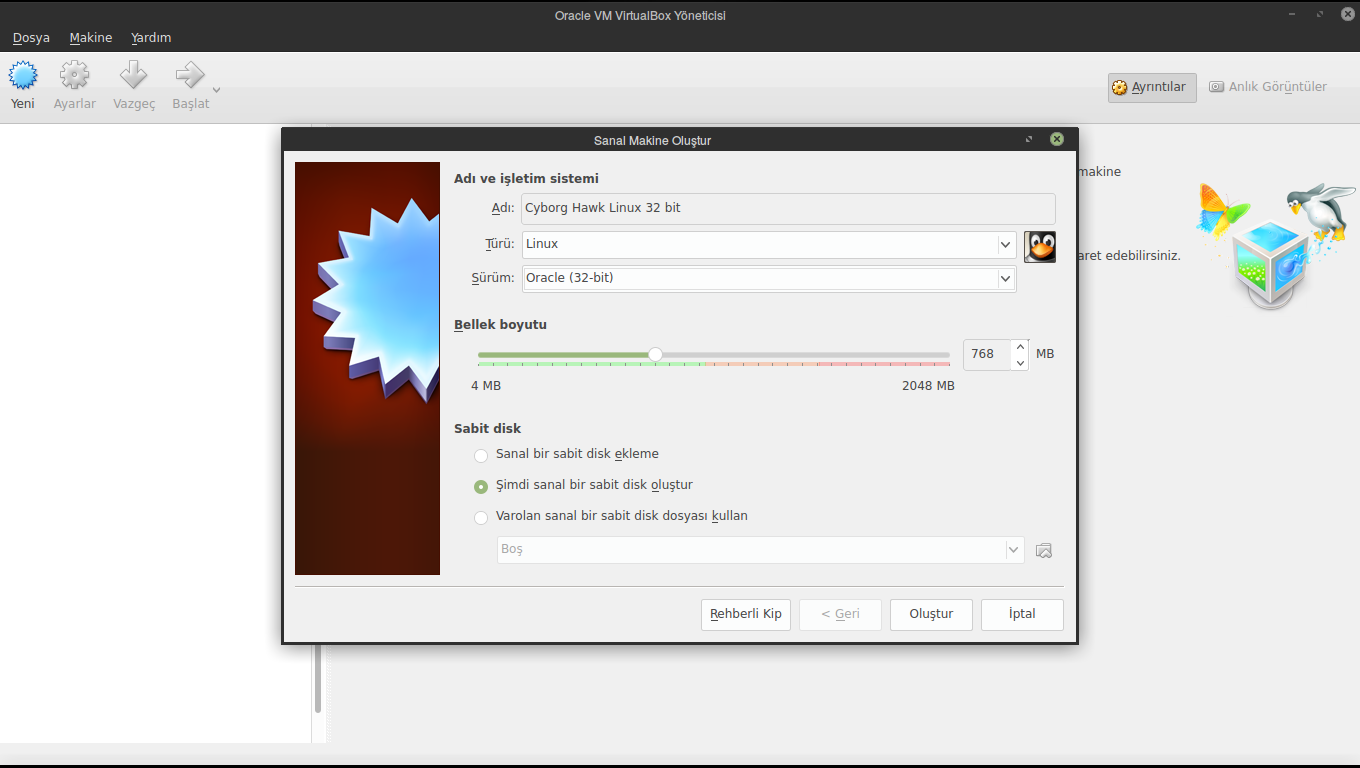1360x768 pixels.
Task: Click the dialog restore icon in title bar
Action: 1029,139
